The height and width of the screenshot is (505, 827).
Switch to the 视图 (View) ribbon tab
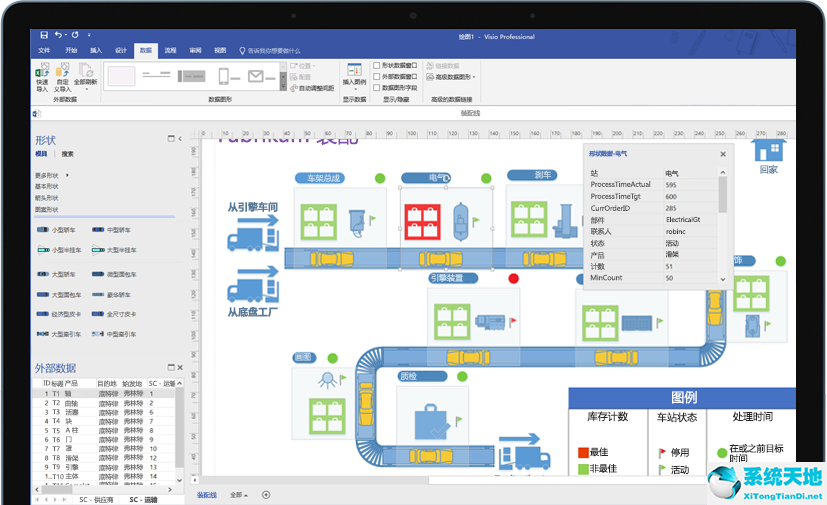point(220,51)
